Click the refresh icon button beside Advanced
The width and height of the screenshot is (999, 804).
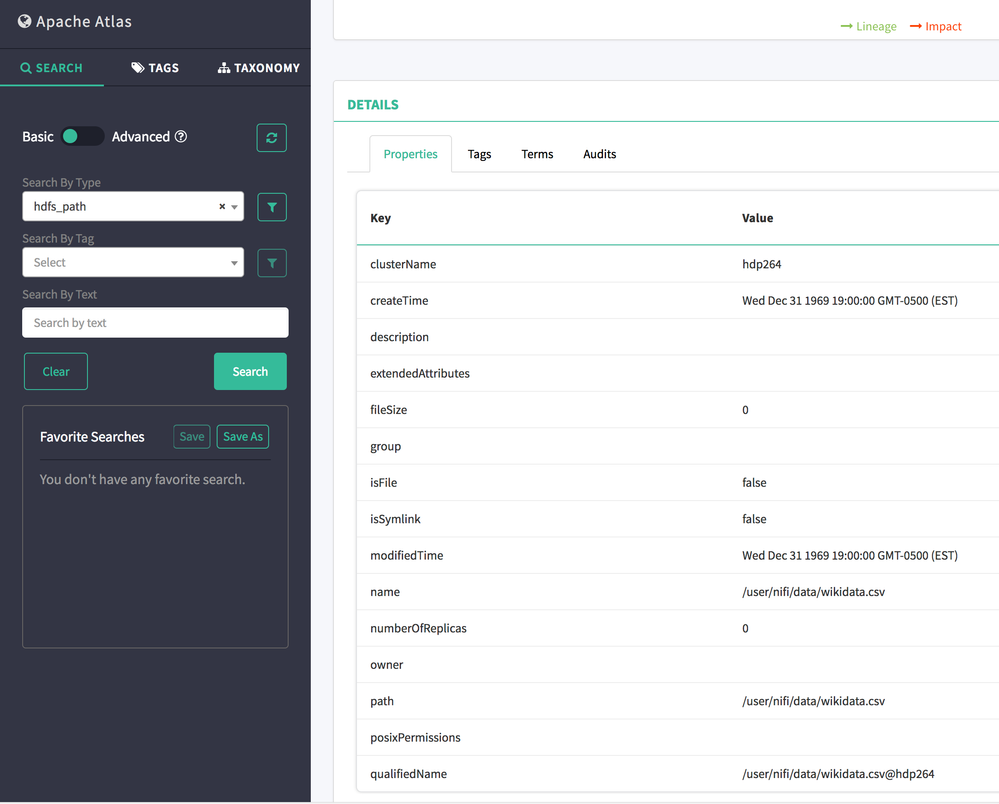pyautogui.click(x=271, y=138)
